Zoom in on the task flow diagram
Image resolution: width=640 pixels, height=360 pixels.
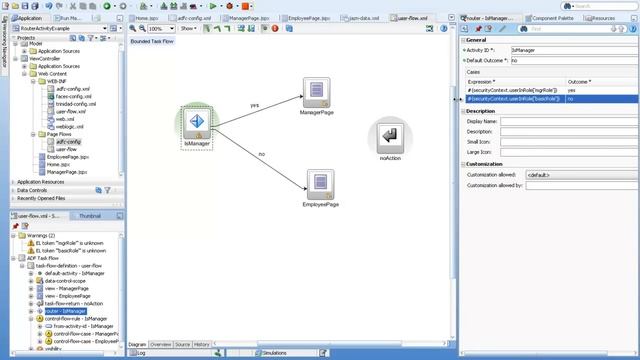click(x=133, y=28)
